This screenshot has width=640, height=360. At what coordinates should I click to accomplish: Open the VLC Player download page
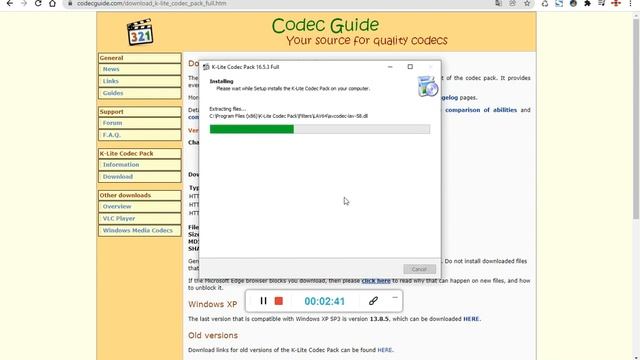click(x=140, y=218)
